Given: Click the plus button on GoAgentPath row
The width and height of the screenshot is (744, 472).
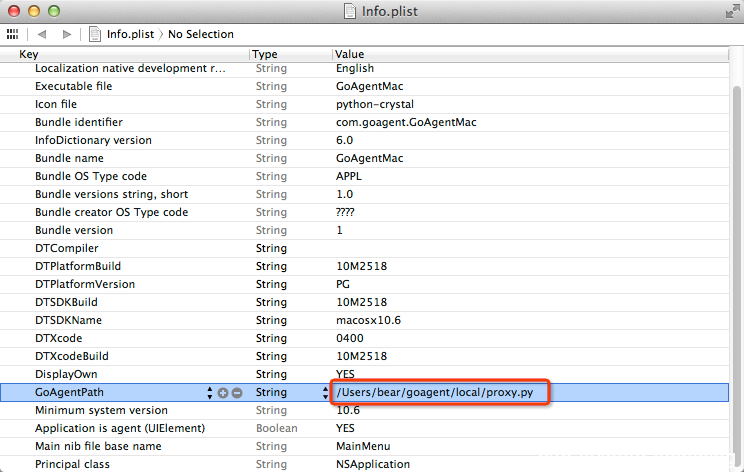Looking at the screenshot, I should (x=224, y=393).
